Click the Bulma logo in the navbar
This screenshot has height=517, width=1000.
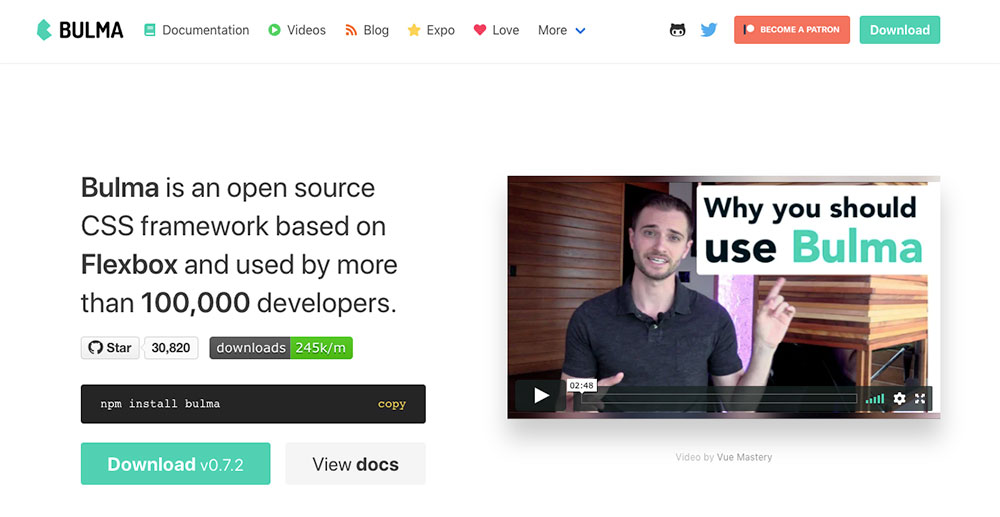(x=80, y=30)
